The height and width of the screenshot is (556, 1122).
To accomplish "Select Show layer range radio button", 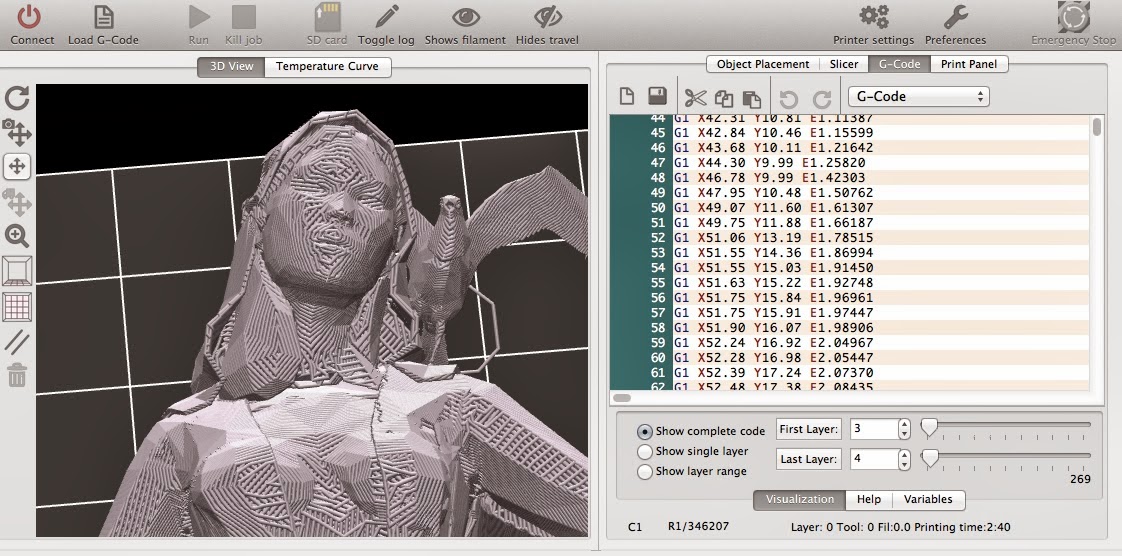I will click(645, 472).
